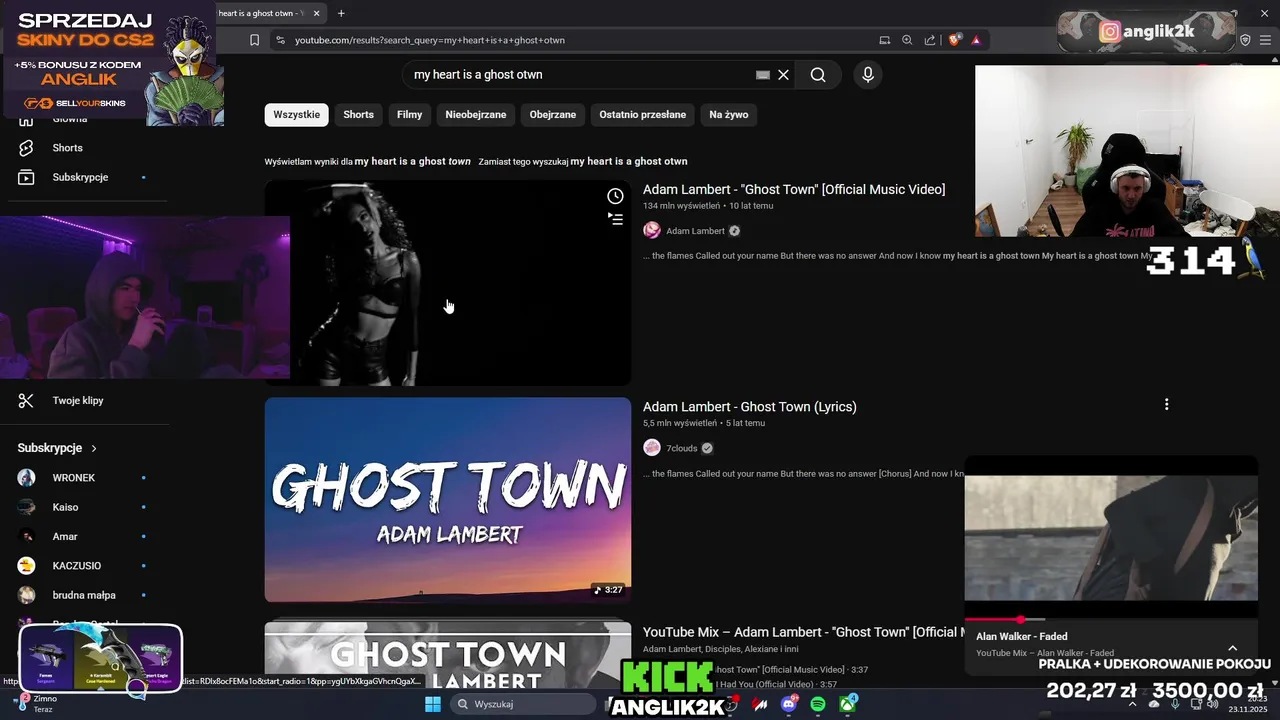Open Spotify from the taskbar
Image resolution: width=1280 pixels, height=720 pixels.
click(818, 704)
